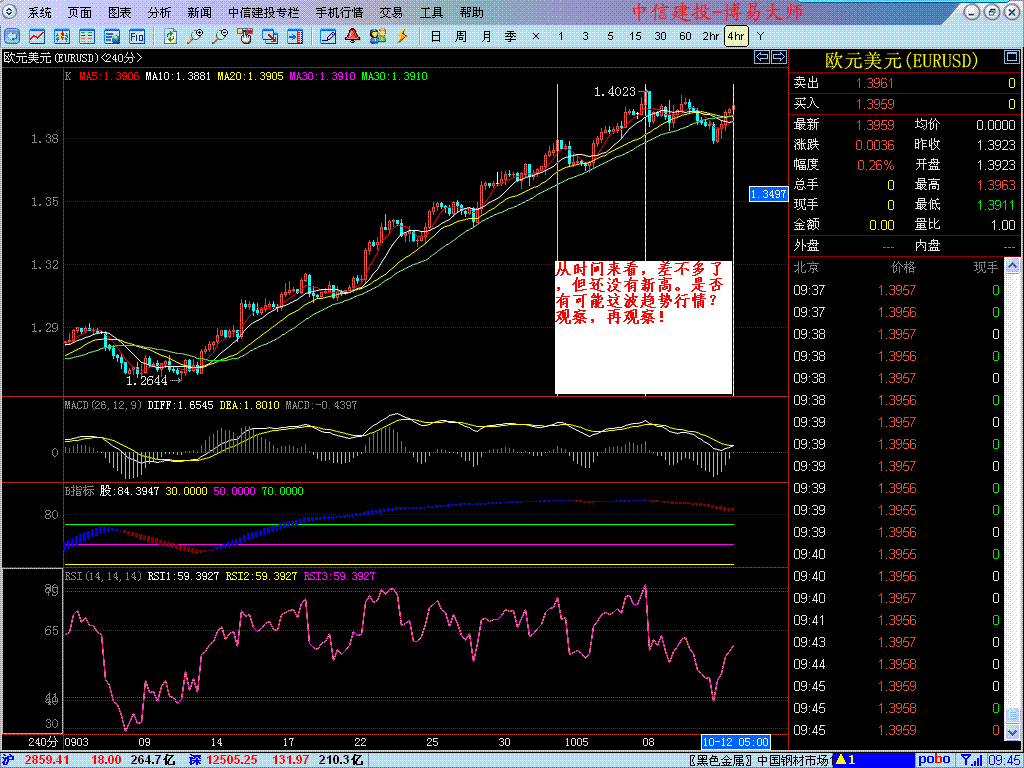
Task: Click the × multiplier period button
Action: [x=536, y=36]
